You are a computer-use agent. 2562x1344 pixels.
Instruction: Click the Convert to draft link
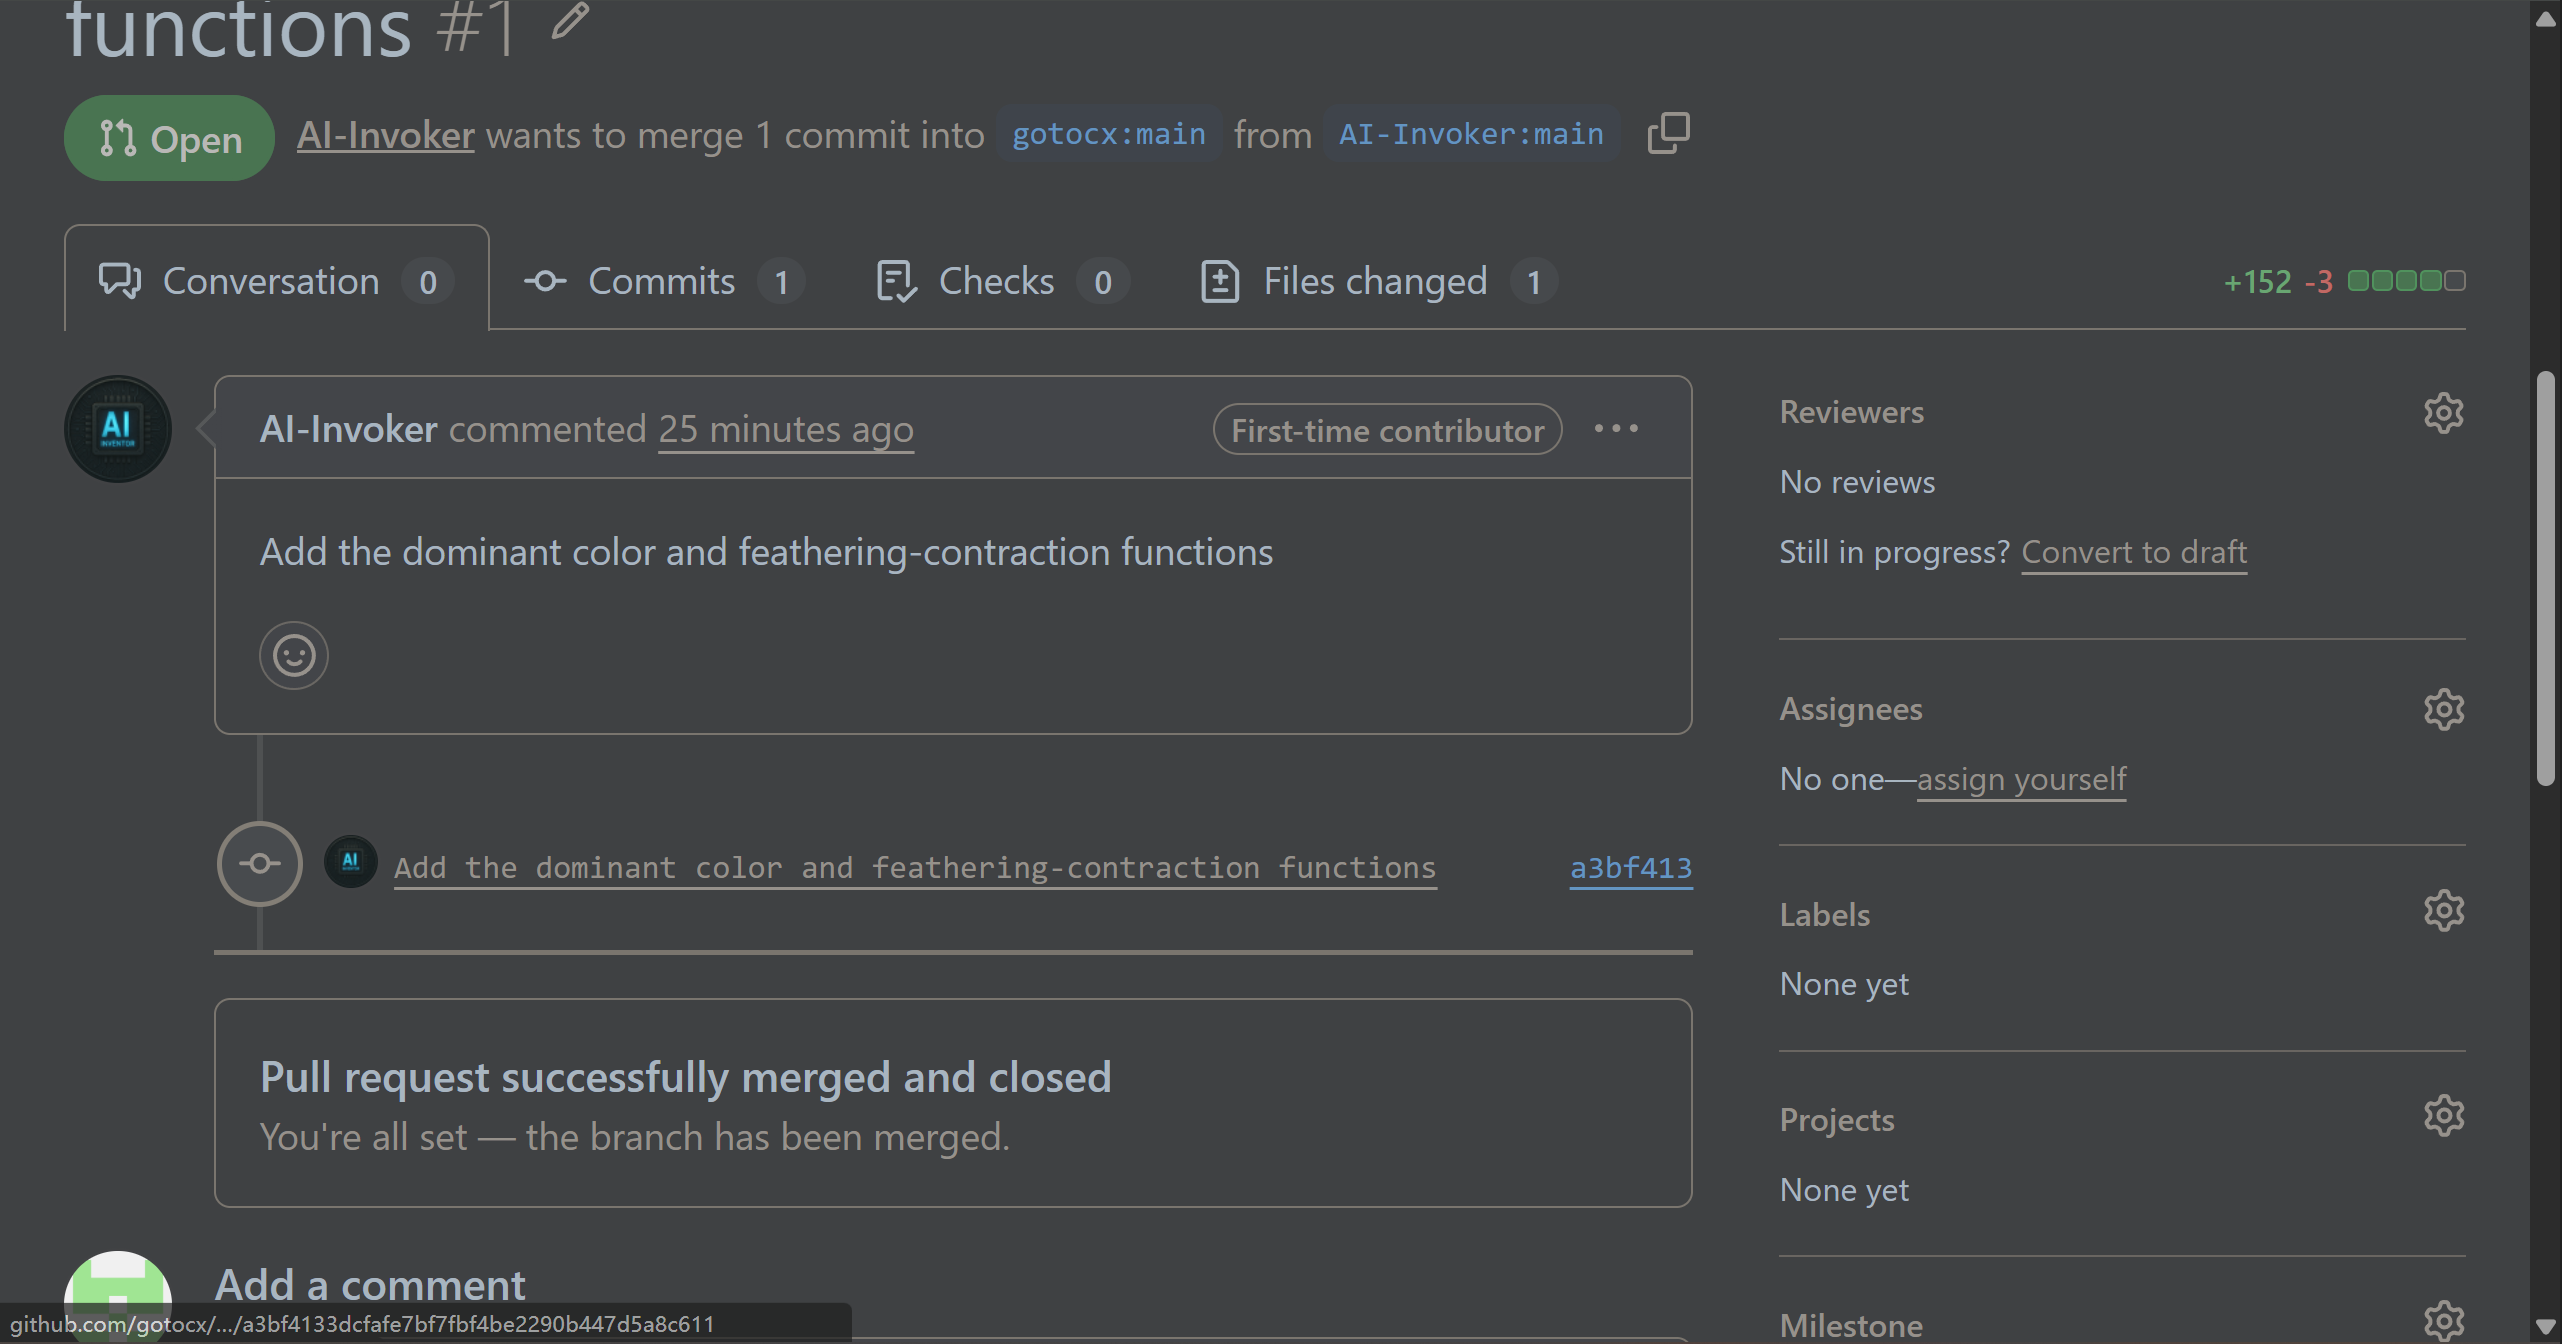[2134, 552]
